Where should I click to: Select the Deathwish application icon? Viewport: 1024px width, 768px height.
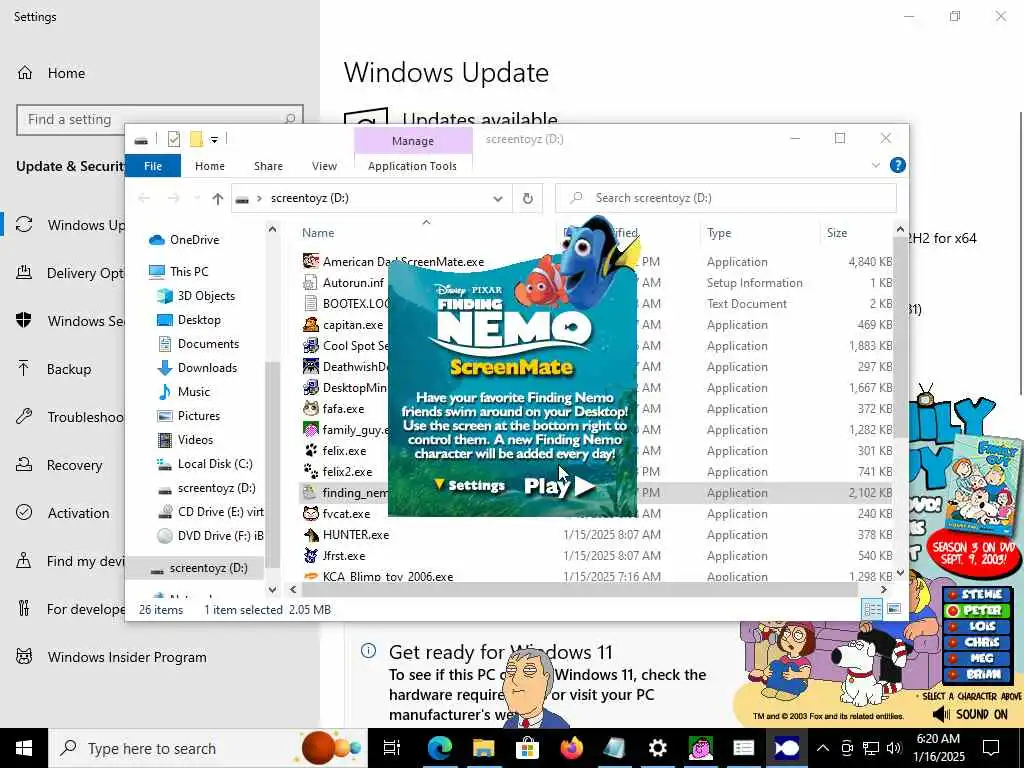pos(311,366)
